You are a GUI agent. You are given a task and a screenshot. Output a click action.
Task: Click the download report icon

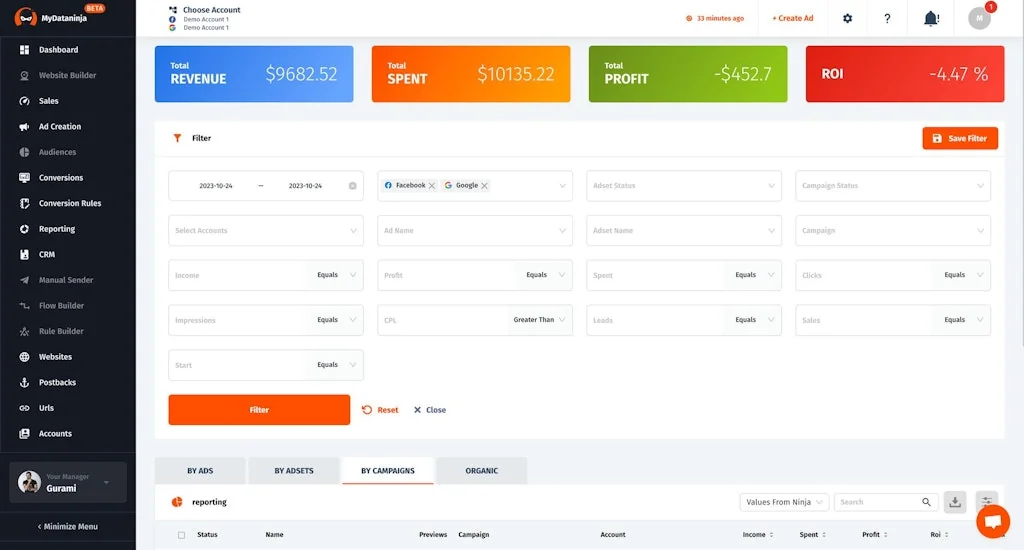click(x=955, y=502)
